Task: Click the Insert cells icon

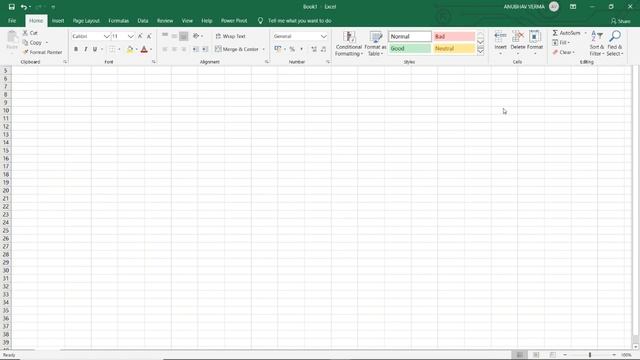Action: pyautogui.click(x=500, y=36)
